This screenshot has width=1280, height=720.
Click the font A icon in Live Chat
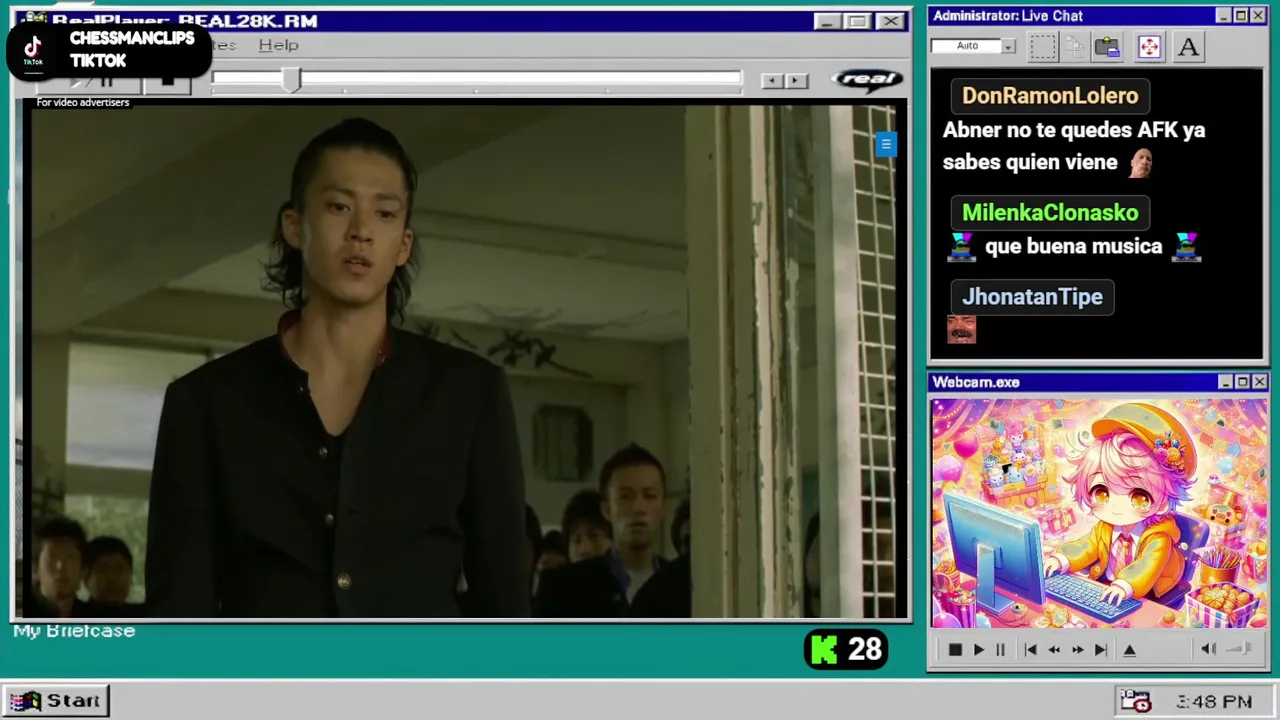tap(1188, 46)
